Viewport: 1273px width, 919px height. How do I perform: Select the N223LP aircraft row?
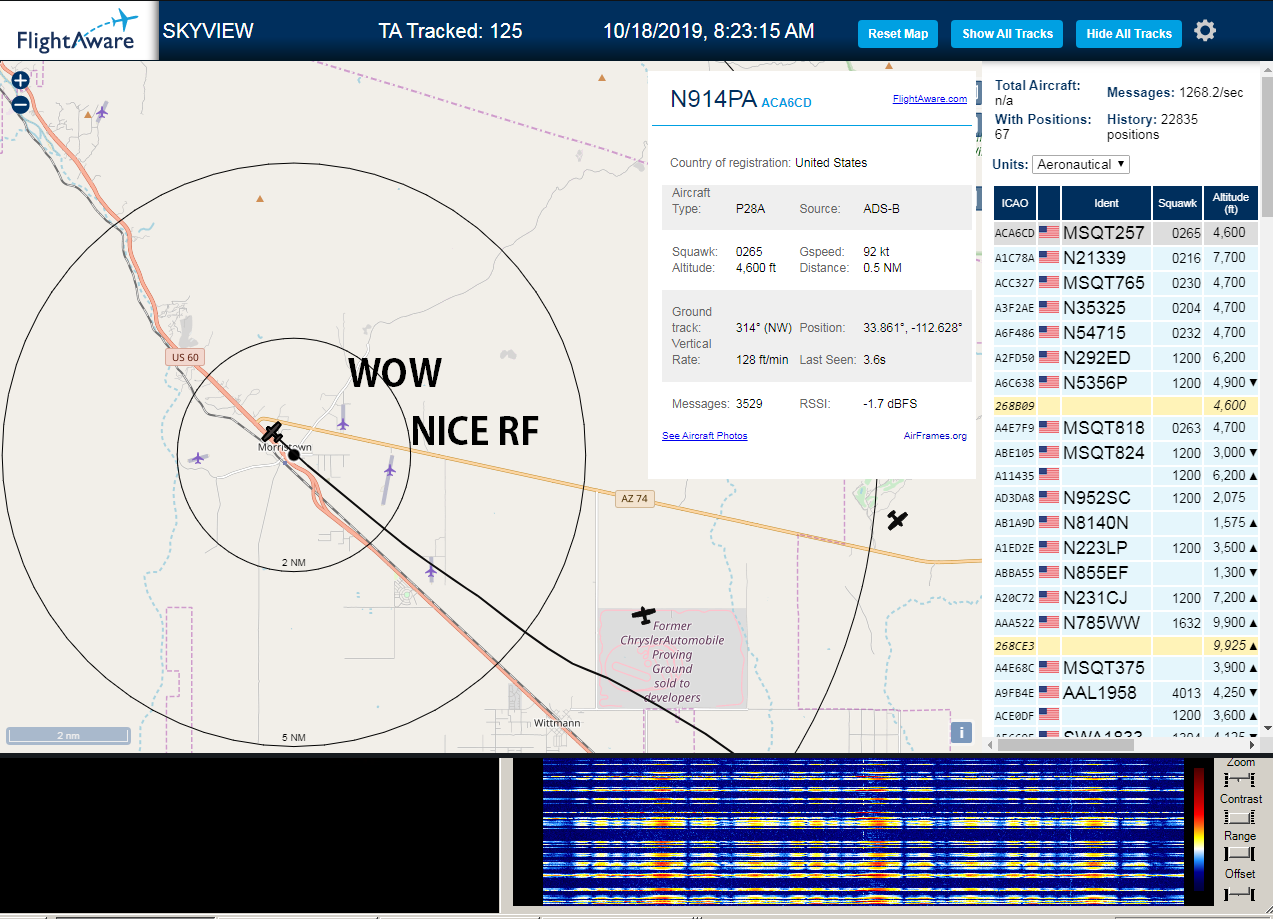click(1126, 548)
